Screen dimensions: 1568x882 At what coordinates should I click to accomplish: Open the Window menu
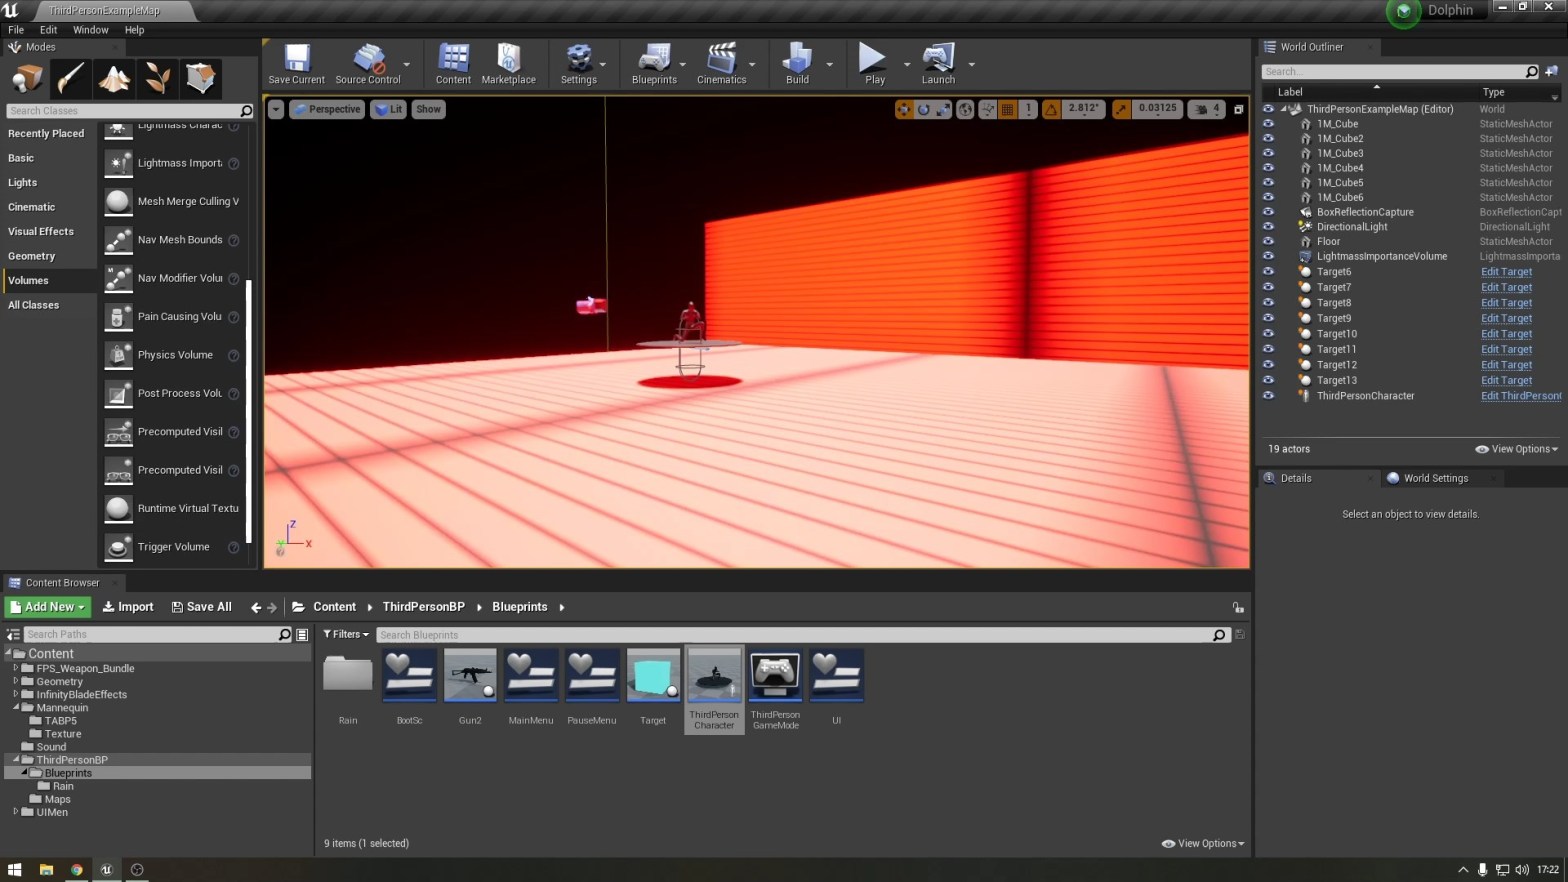coord(90,30)
